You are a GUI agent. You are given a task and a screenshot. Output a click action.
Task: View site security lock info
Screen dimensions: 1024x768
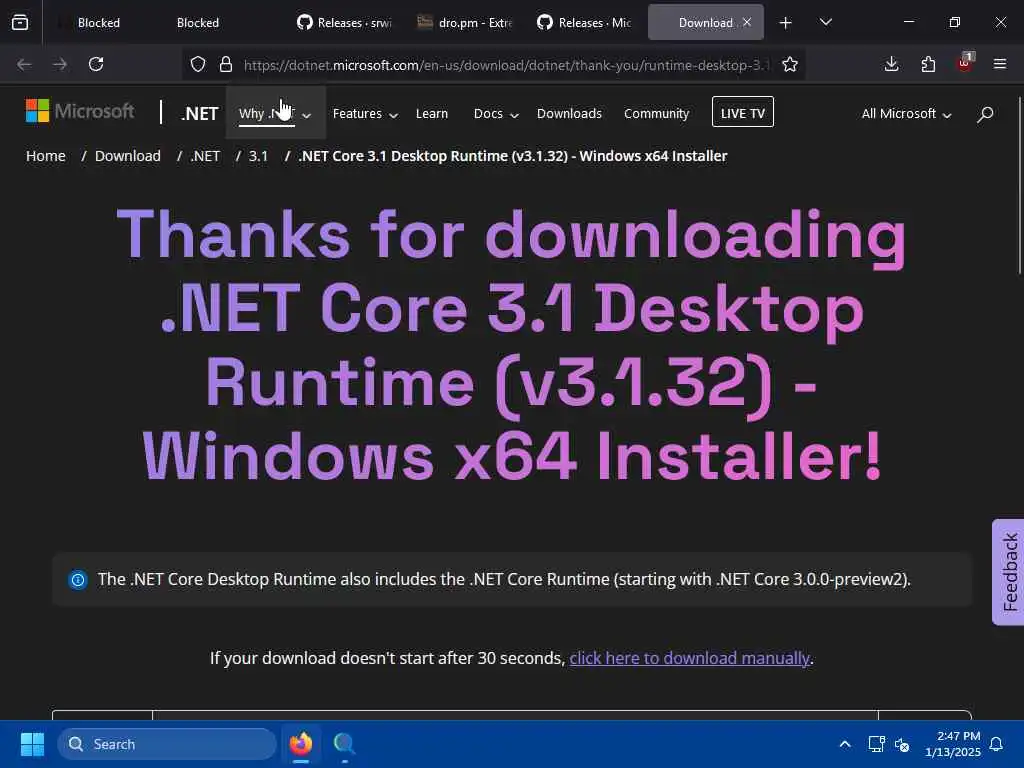[225, 64]
